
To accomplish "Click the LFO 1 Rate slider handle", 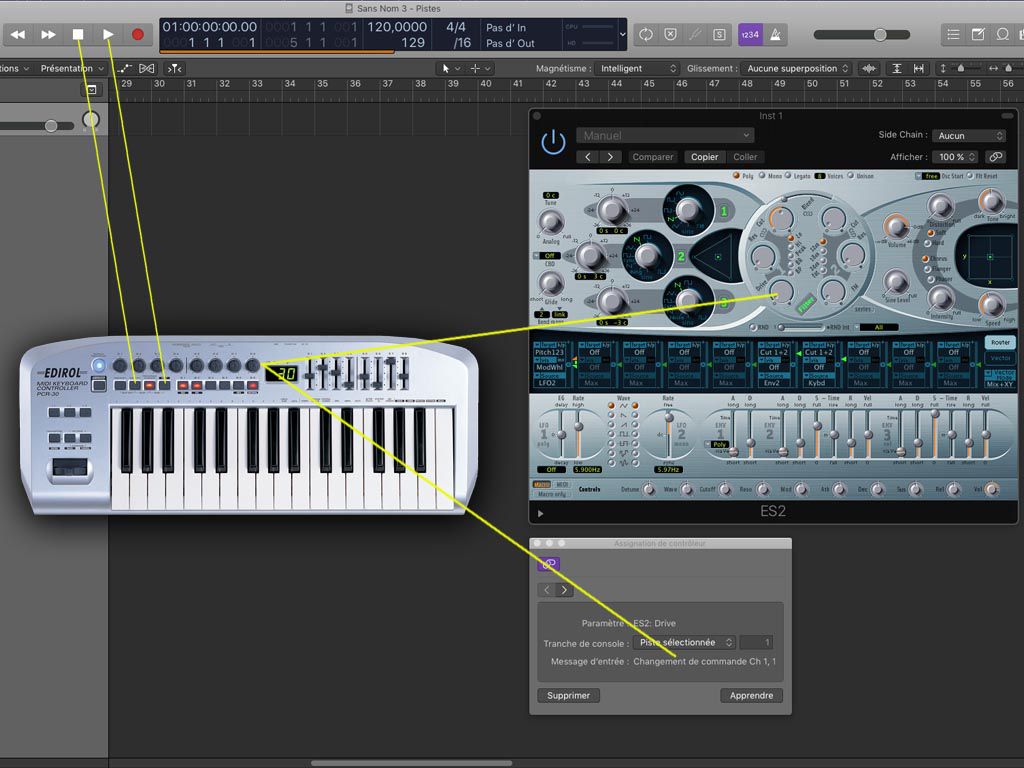I will pyautogui.click(x=579, y=426).
